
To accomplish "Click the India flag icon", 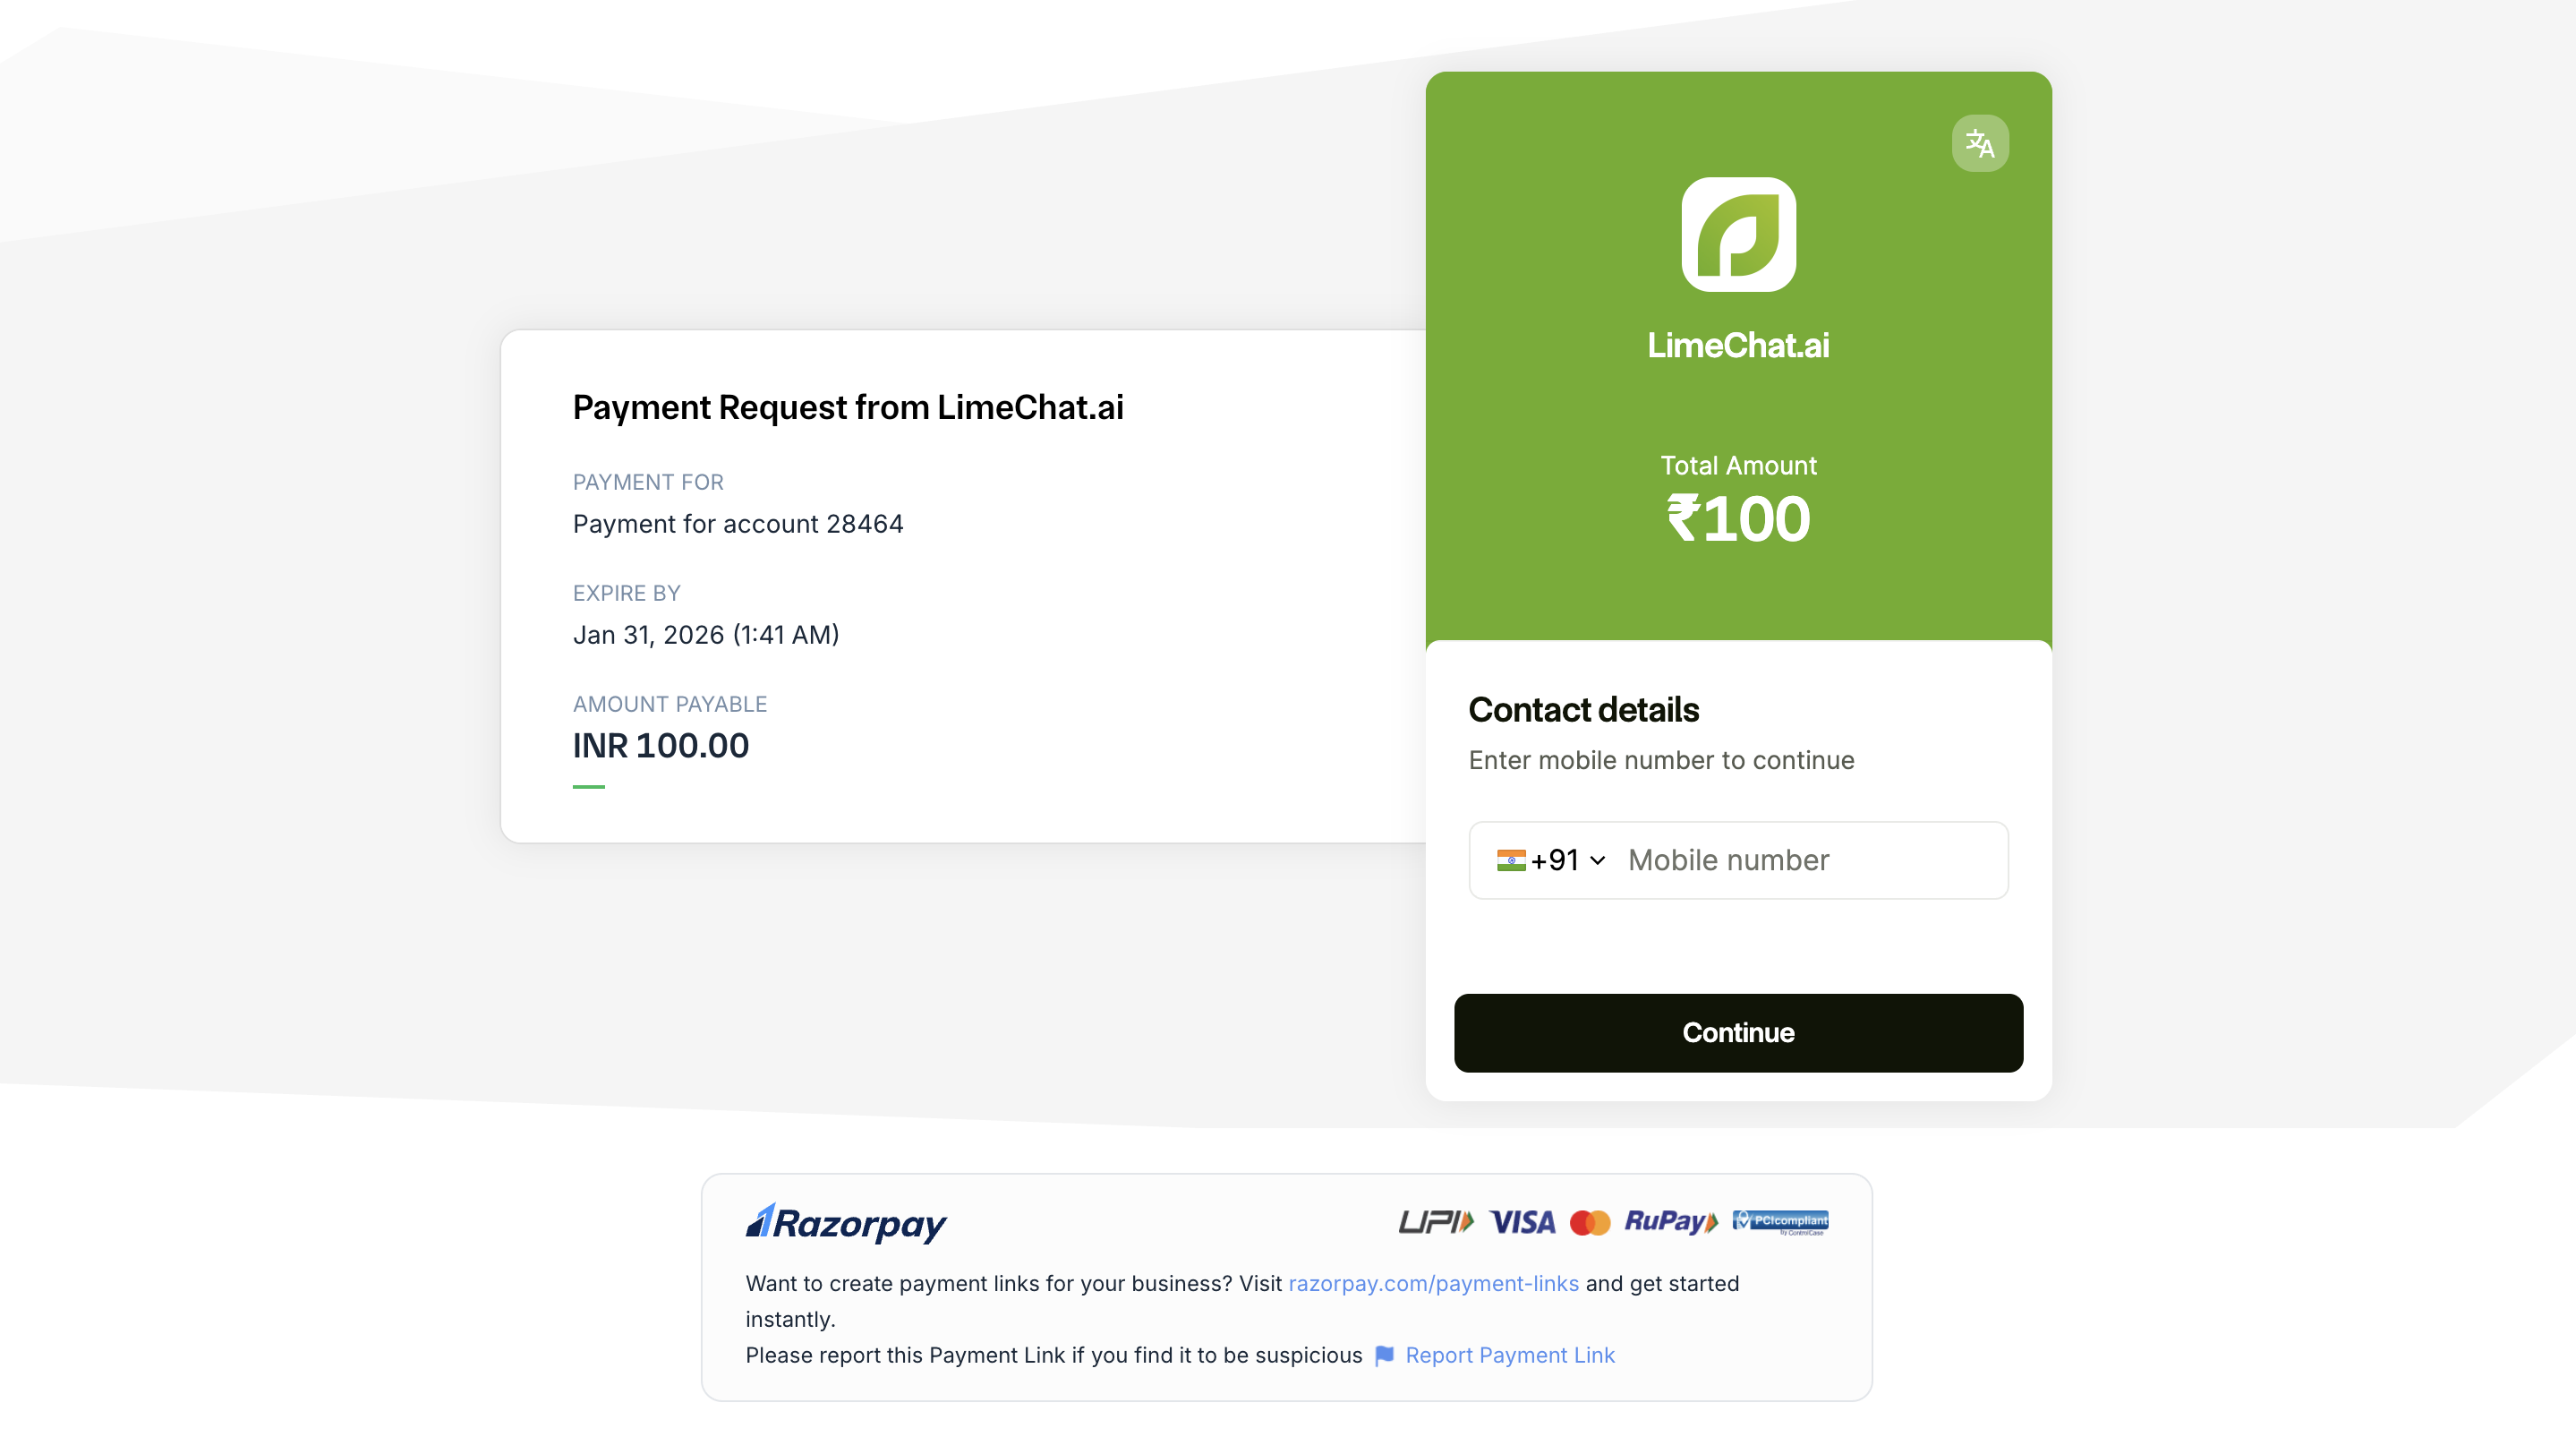I will point(1510,860).
